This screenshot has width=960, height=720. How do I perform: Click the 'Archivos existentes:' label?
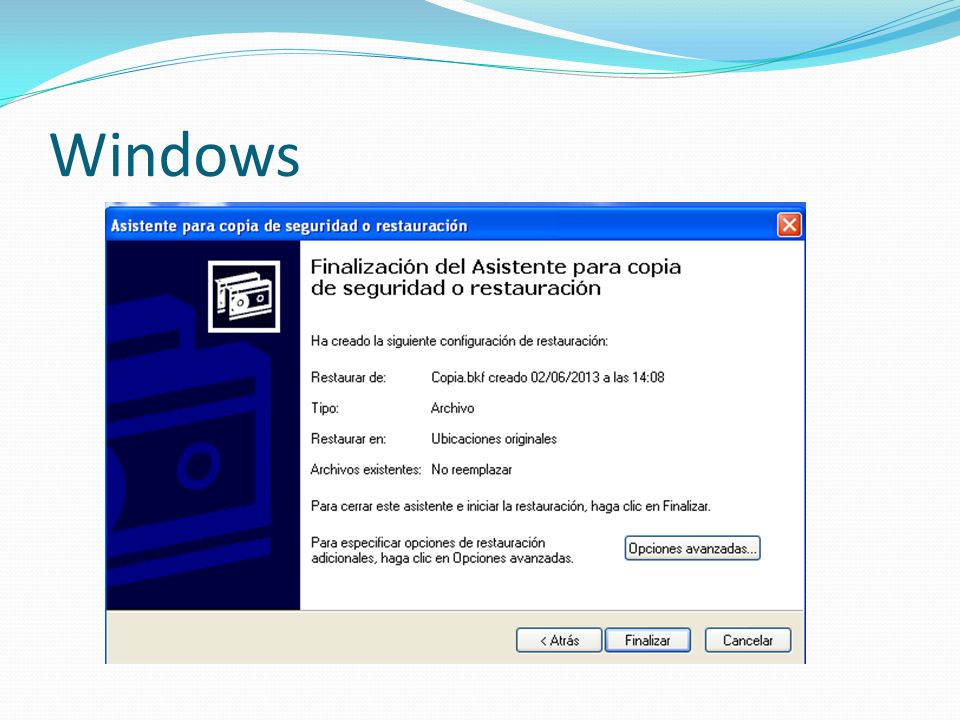click(x=366, y=470)
